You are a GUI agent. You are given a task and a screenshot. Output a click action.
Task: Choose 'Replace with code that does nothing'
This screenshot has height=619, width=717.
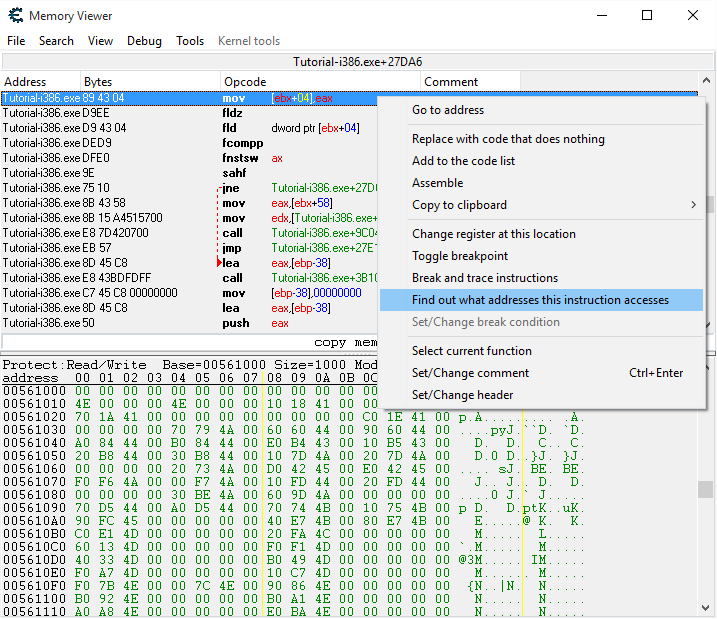[508, 139]
